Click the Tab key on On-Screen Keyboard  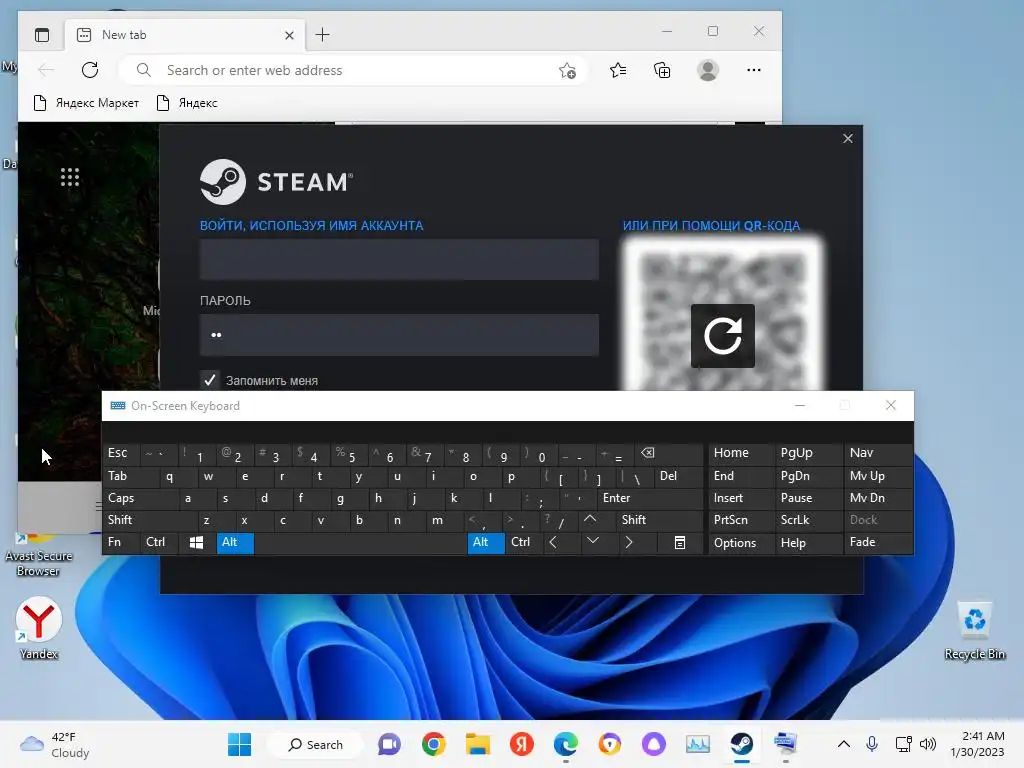point(131,476)
